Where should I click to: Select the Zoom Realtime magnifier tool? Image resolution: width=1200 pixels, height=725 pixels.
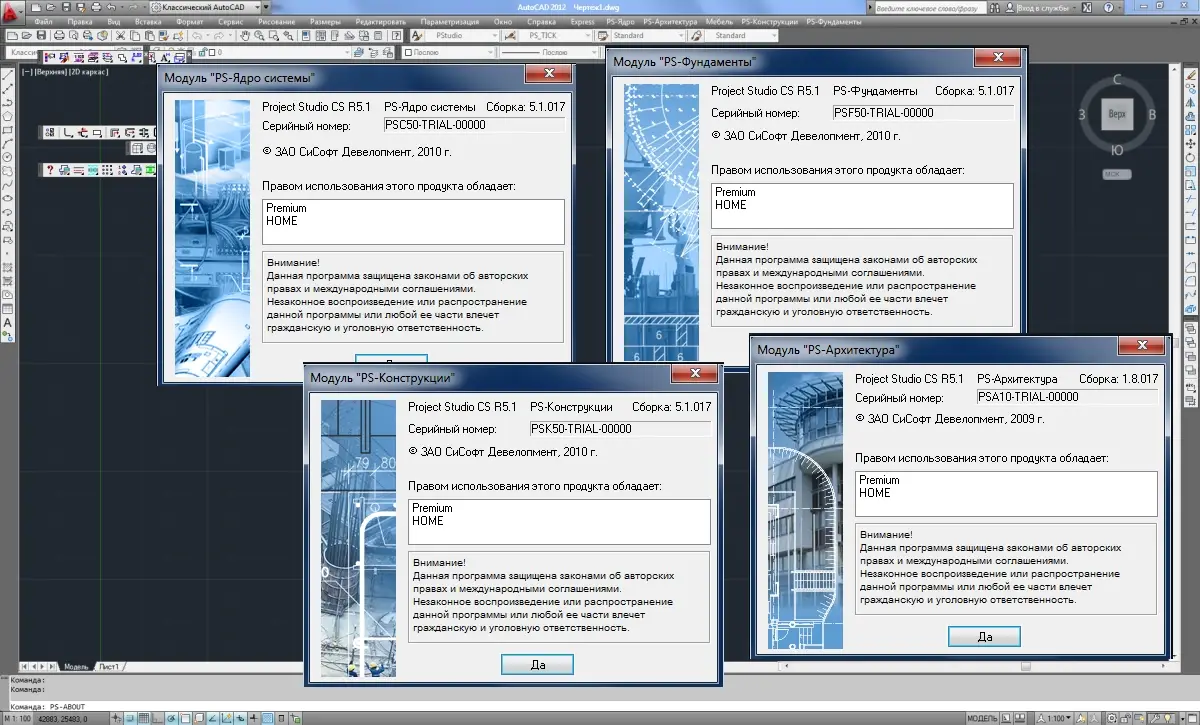(259, 36)
